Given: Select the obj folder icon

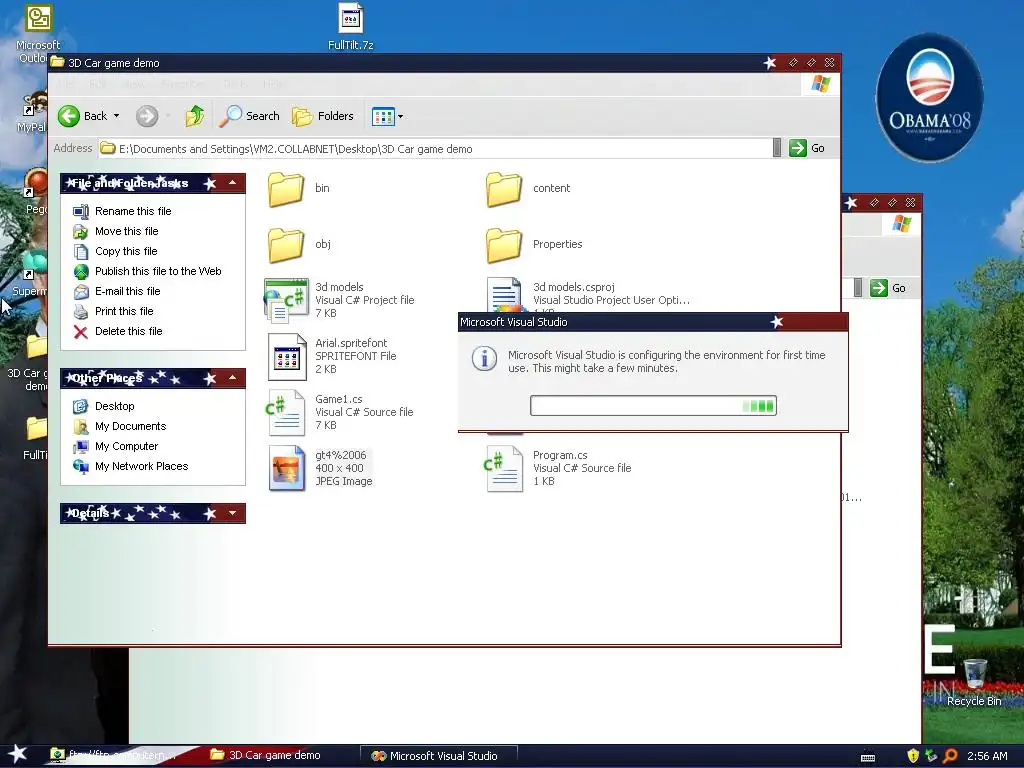Looking at the screenshot, I should point(286,245).
